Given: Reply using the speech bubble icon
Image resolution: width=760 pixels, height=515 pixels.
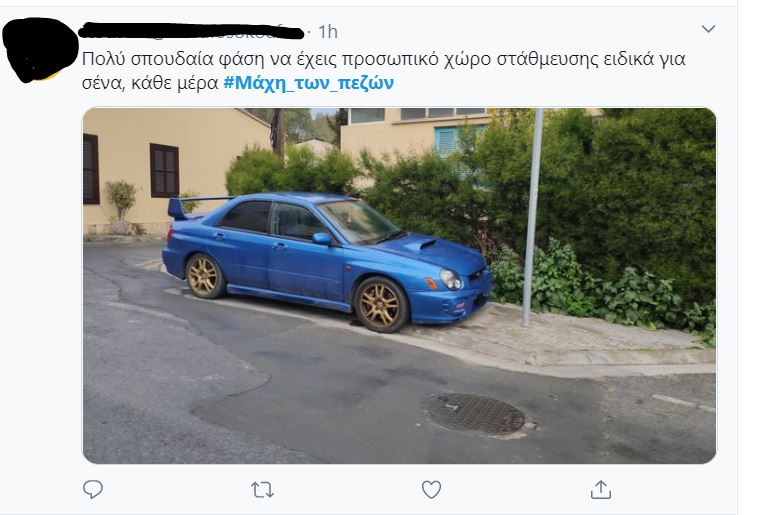Looking at the screenshot, I should [93, 489].
